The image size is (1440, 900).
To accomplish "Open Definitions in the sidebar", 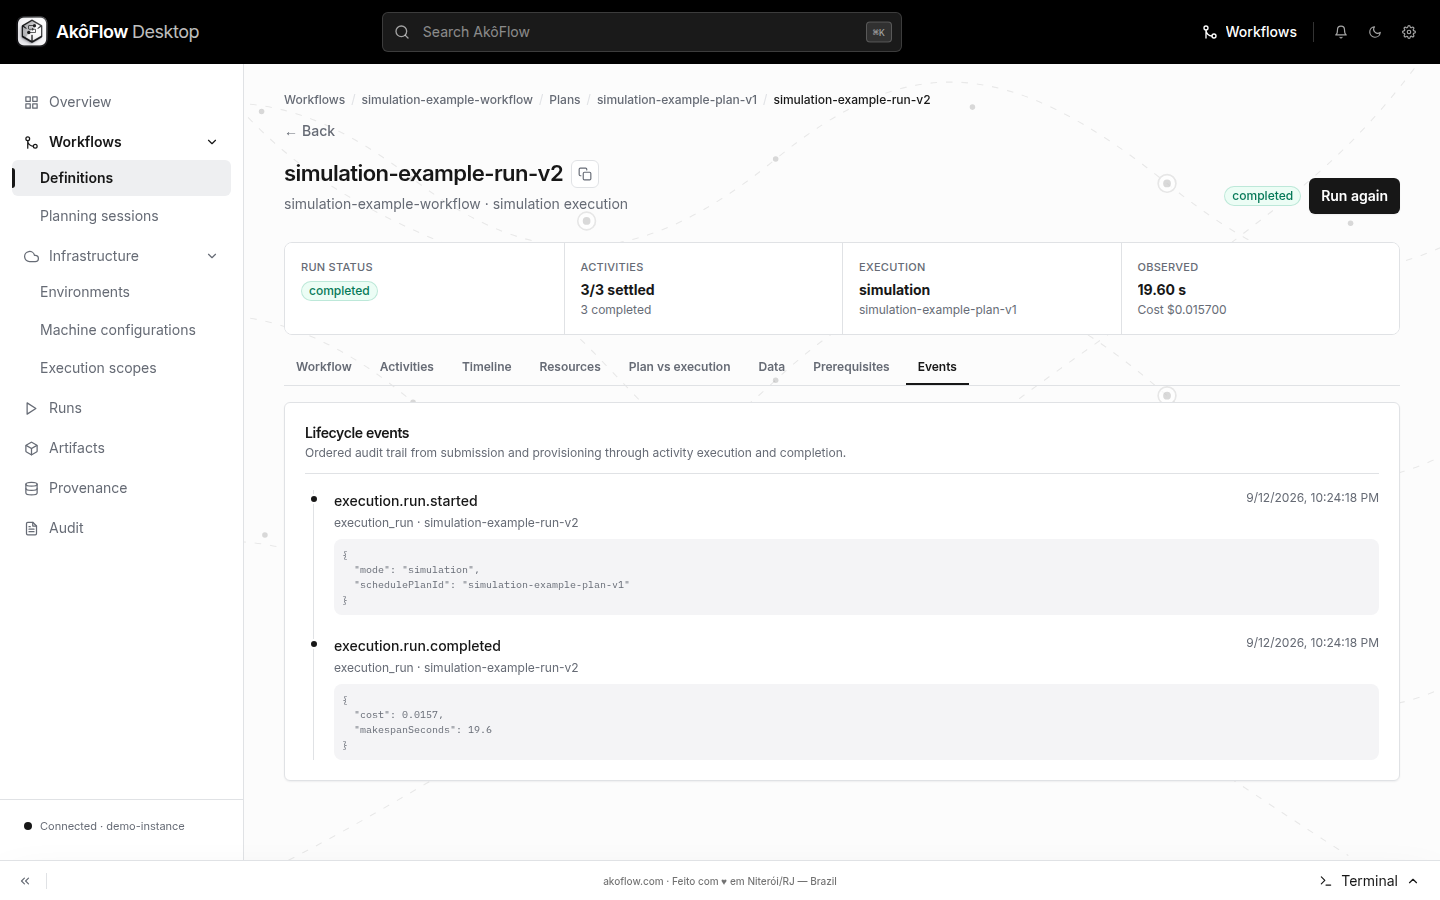I will coord(122,178).
